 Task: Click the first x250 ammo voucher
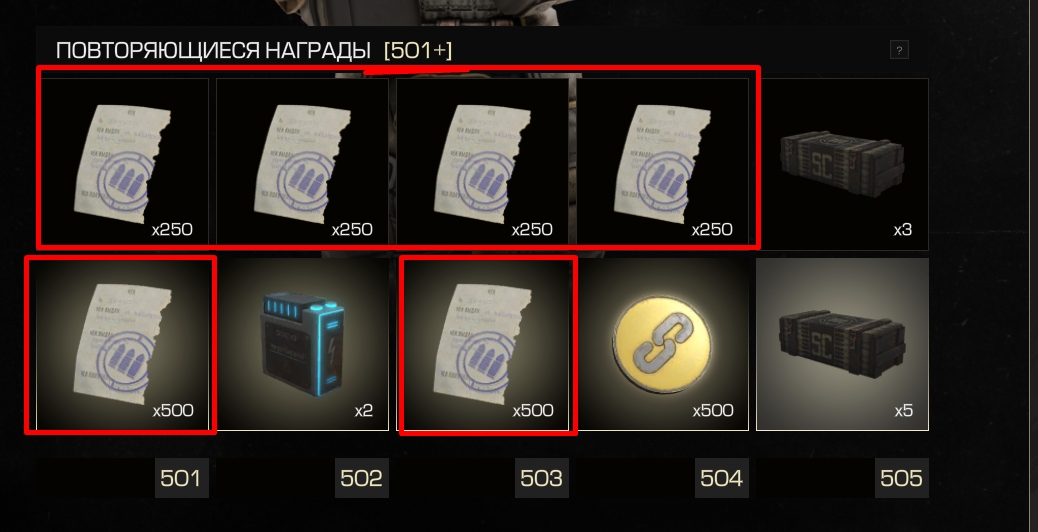[x=122, y=164]
